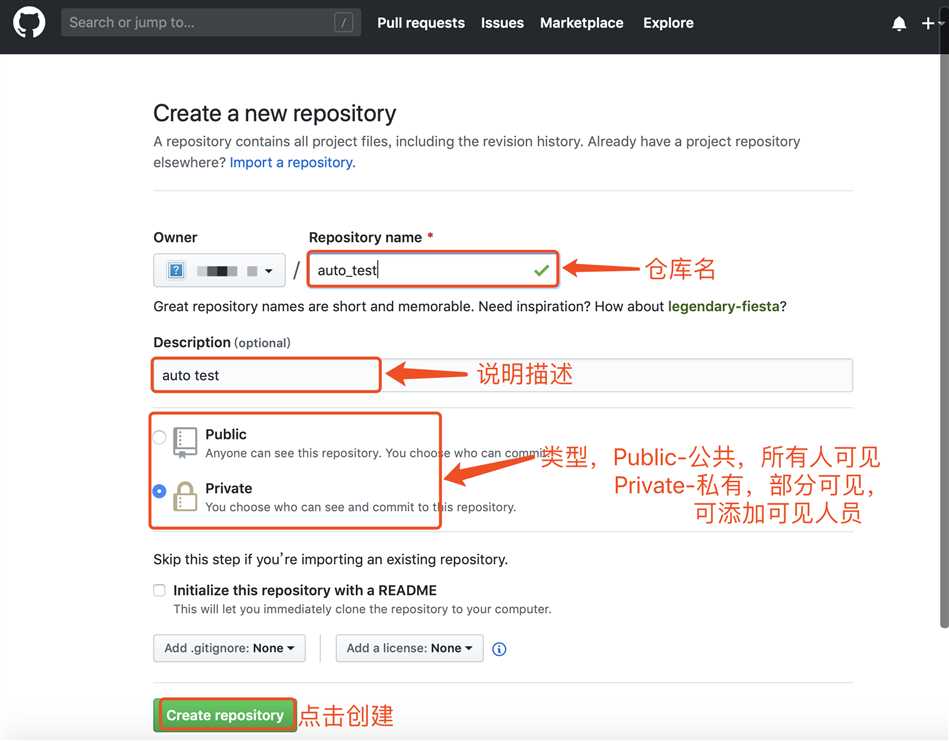This screenshot has height=741, width=949.
Task: Open the notifications bell
Action: tap(899, 24)
